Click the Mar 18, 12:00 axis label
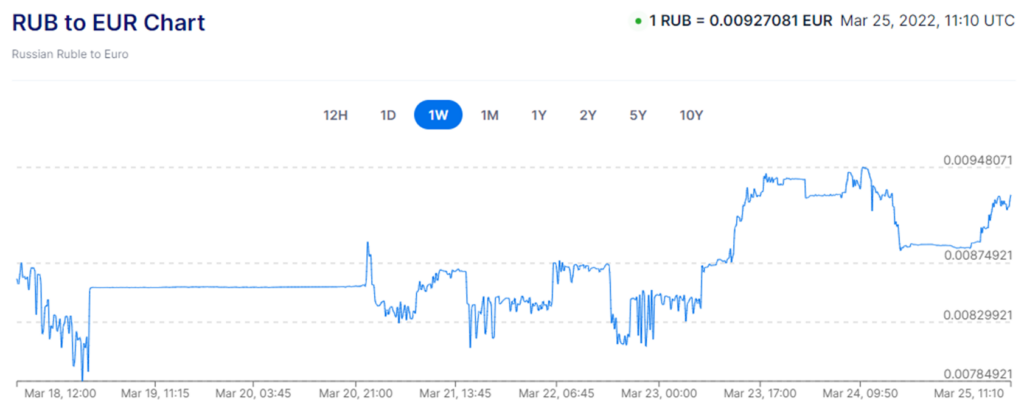The height and width of the screenshot is (415, 1024). coord(60,394)
